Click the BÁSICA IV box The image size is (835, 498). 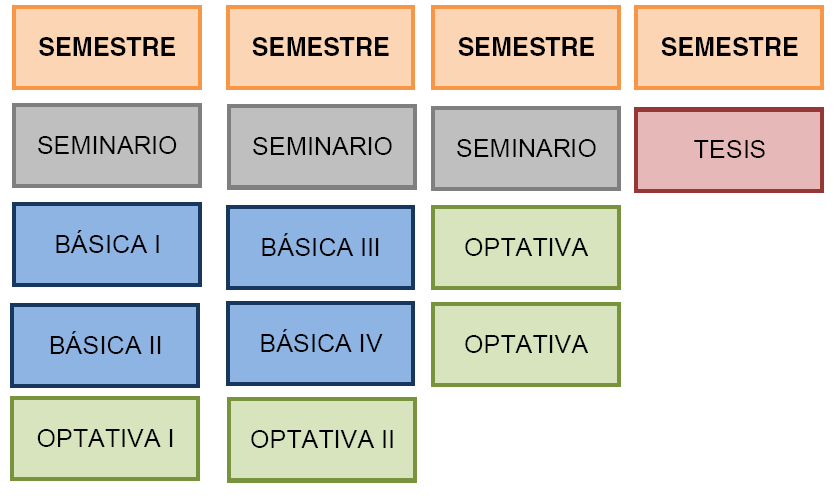coord(321,343)
